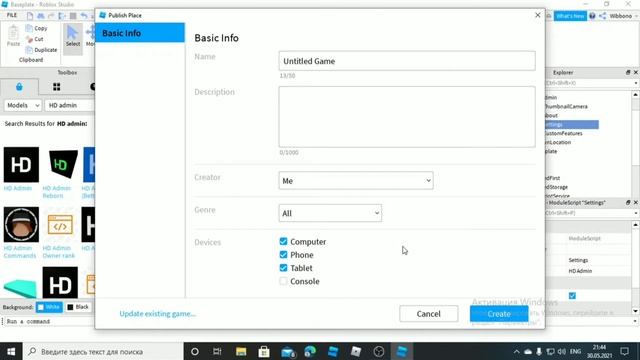
Task: Click the Toolbox search field HD admin
Action: tap(69, 105)
